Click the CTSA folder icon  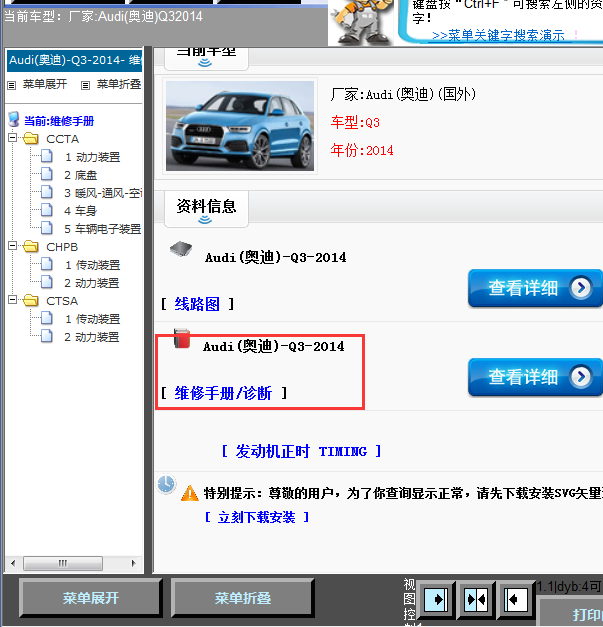31,300
